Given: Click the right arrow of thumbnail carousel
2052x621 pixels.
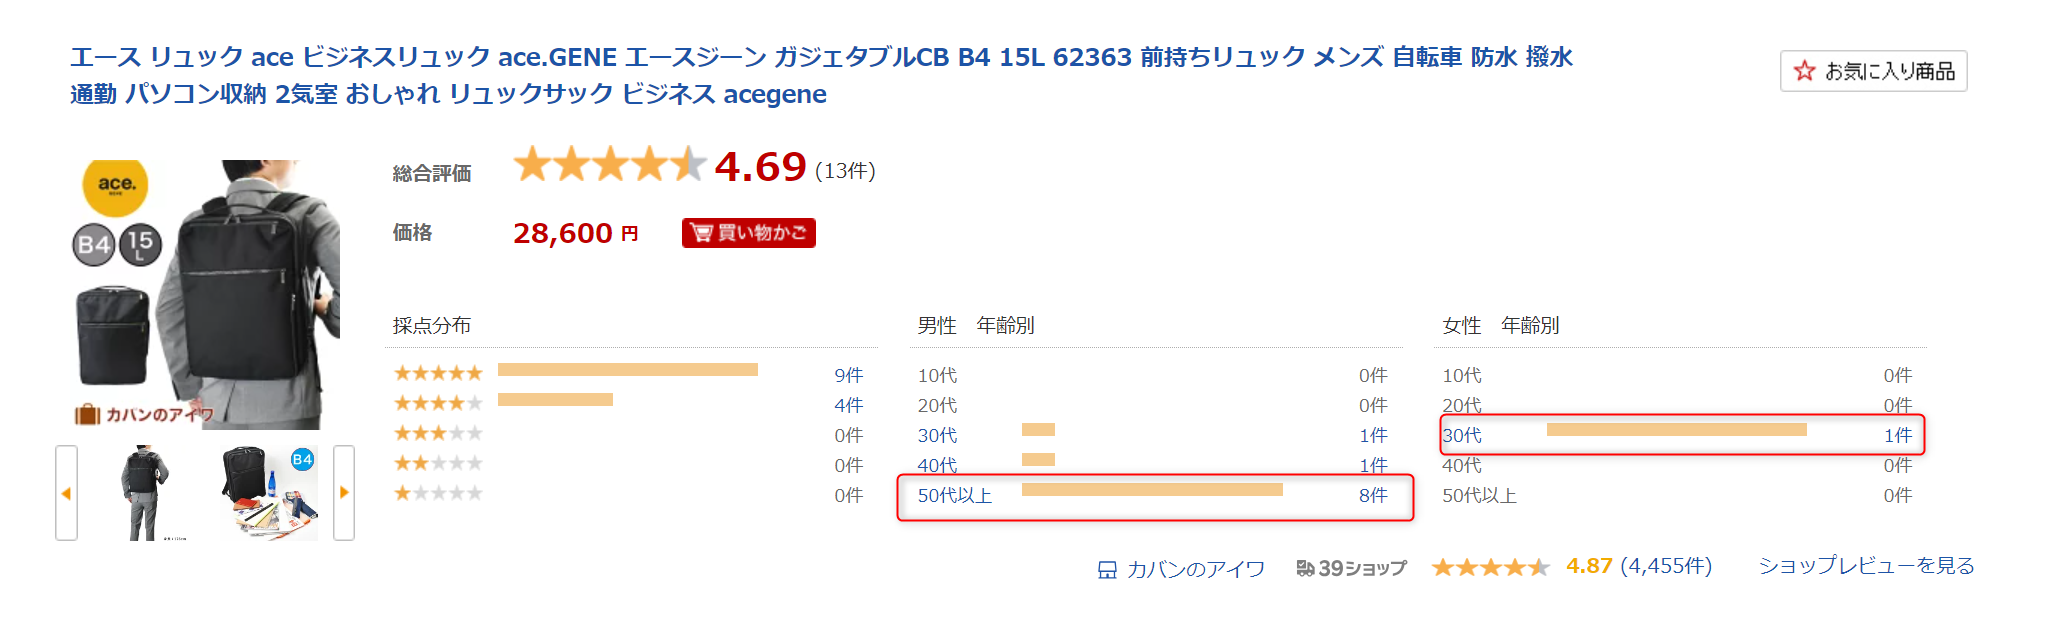Looking at the screenshot, I should (344, 493).
